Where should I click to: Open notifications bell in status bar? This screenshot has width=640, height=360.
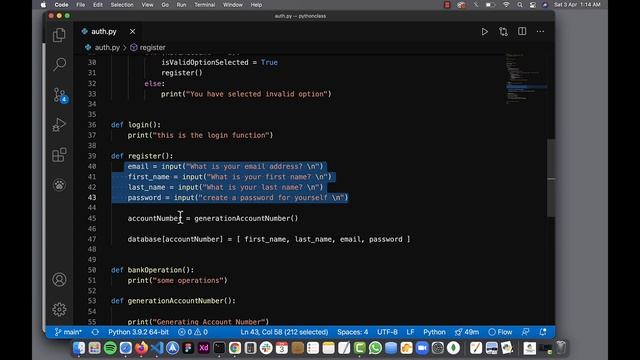[x=543, y=332]
